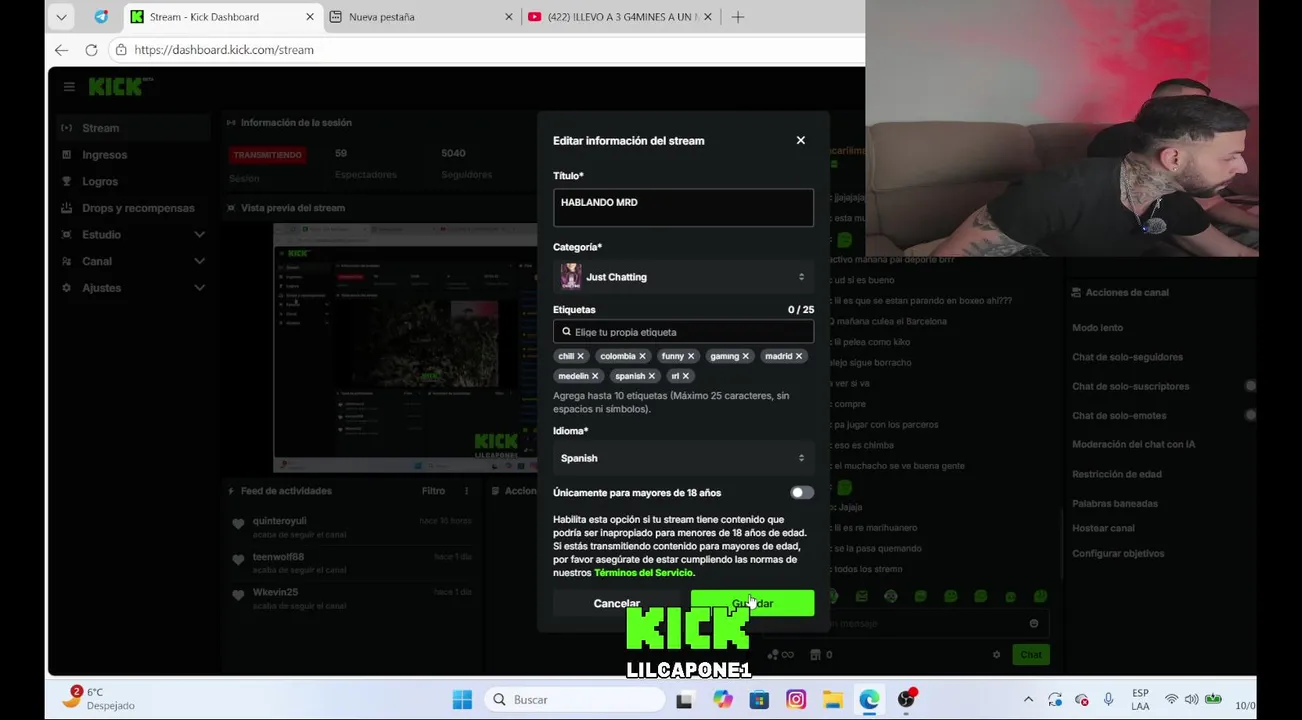Show hidden system tray icons
Screen dimensions: 1302x720
[x=1028, y=700]
